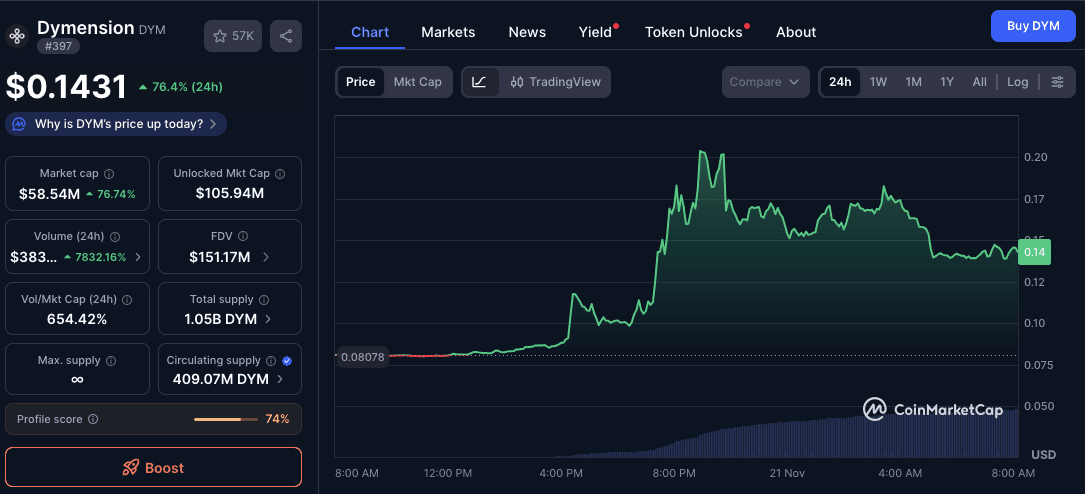Click the rocket icon in Boost

[130, 468]
